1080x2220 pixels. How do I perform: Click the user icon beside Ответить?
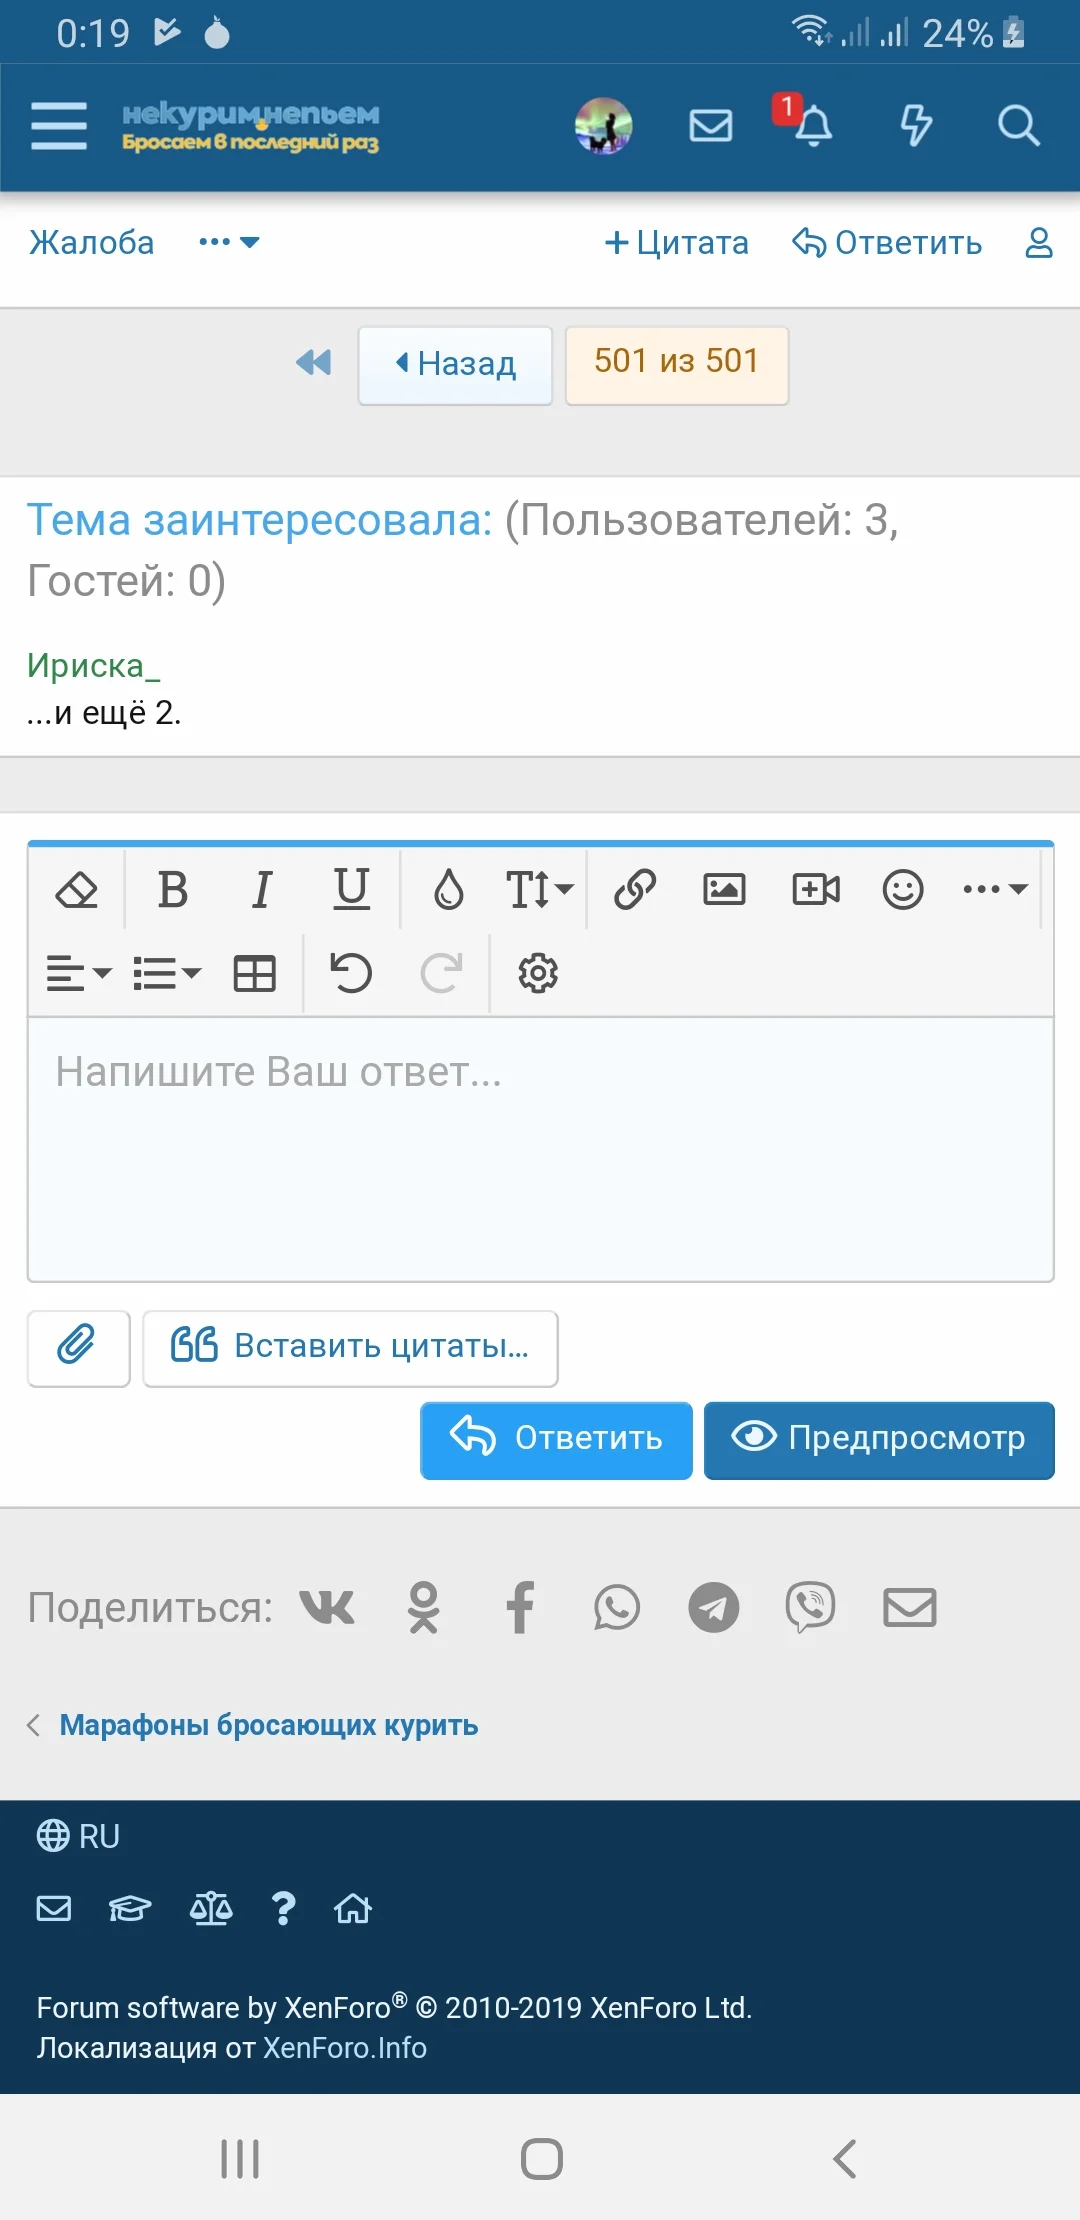point(1039,242)
